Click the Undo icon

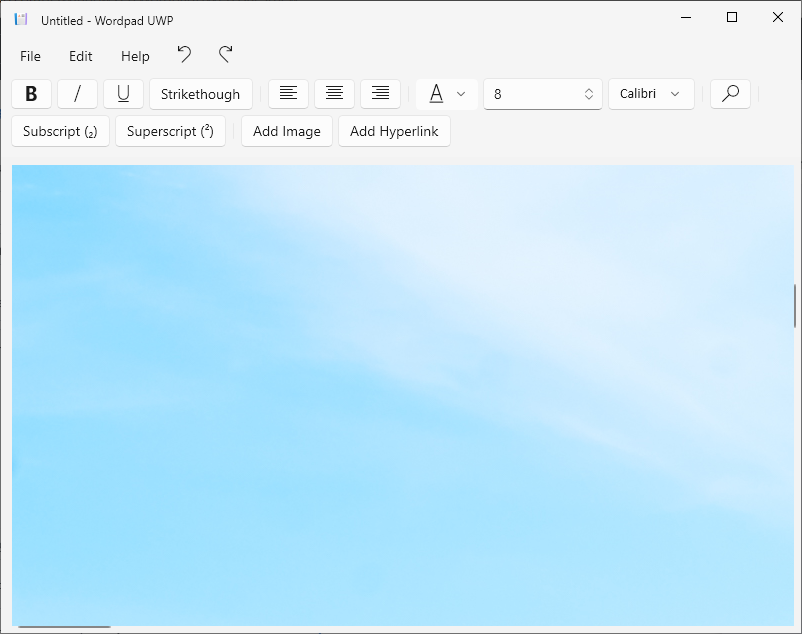point(184,55)
